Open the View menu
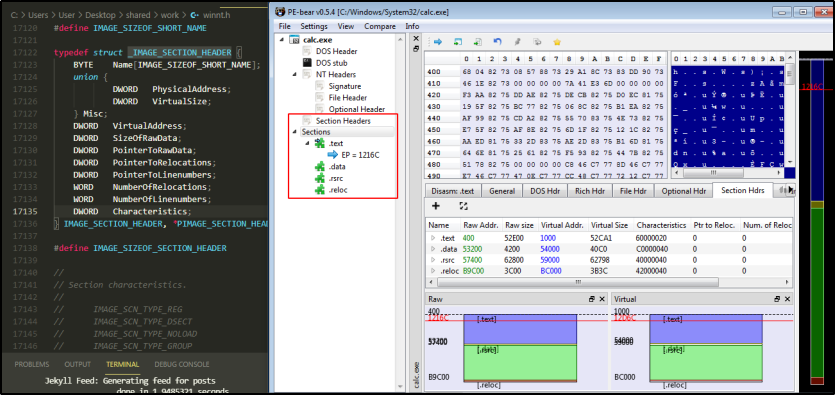The height and width of the screenshot is (395, 835). (346, 26)
